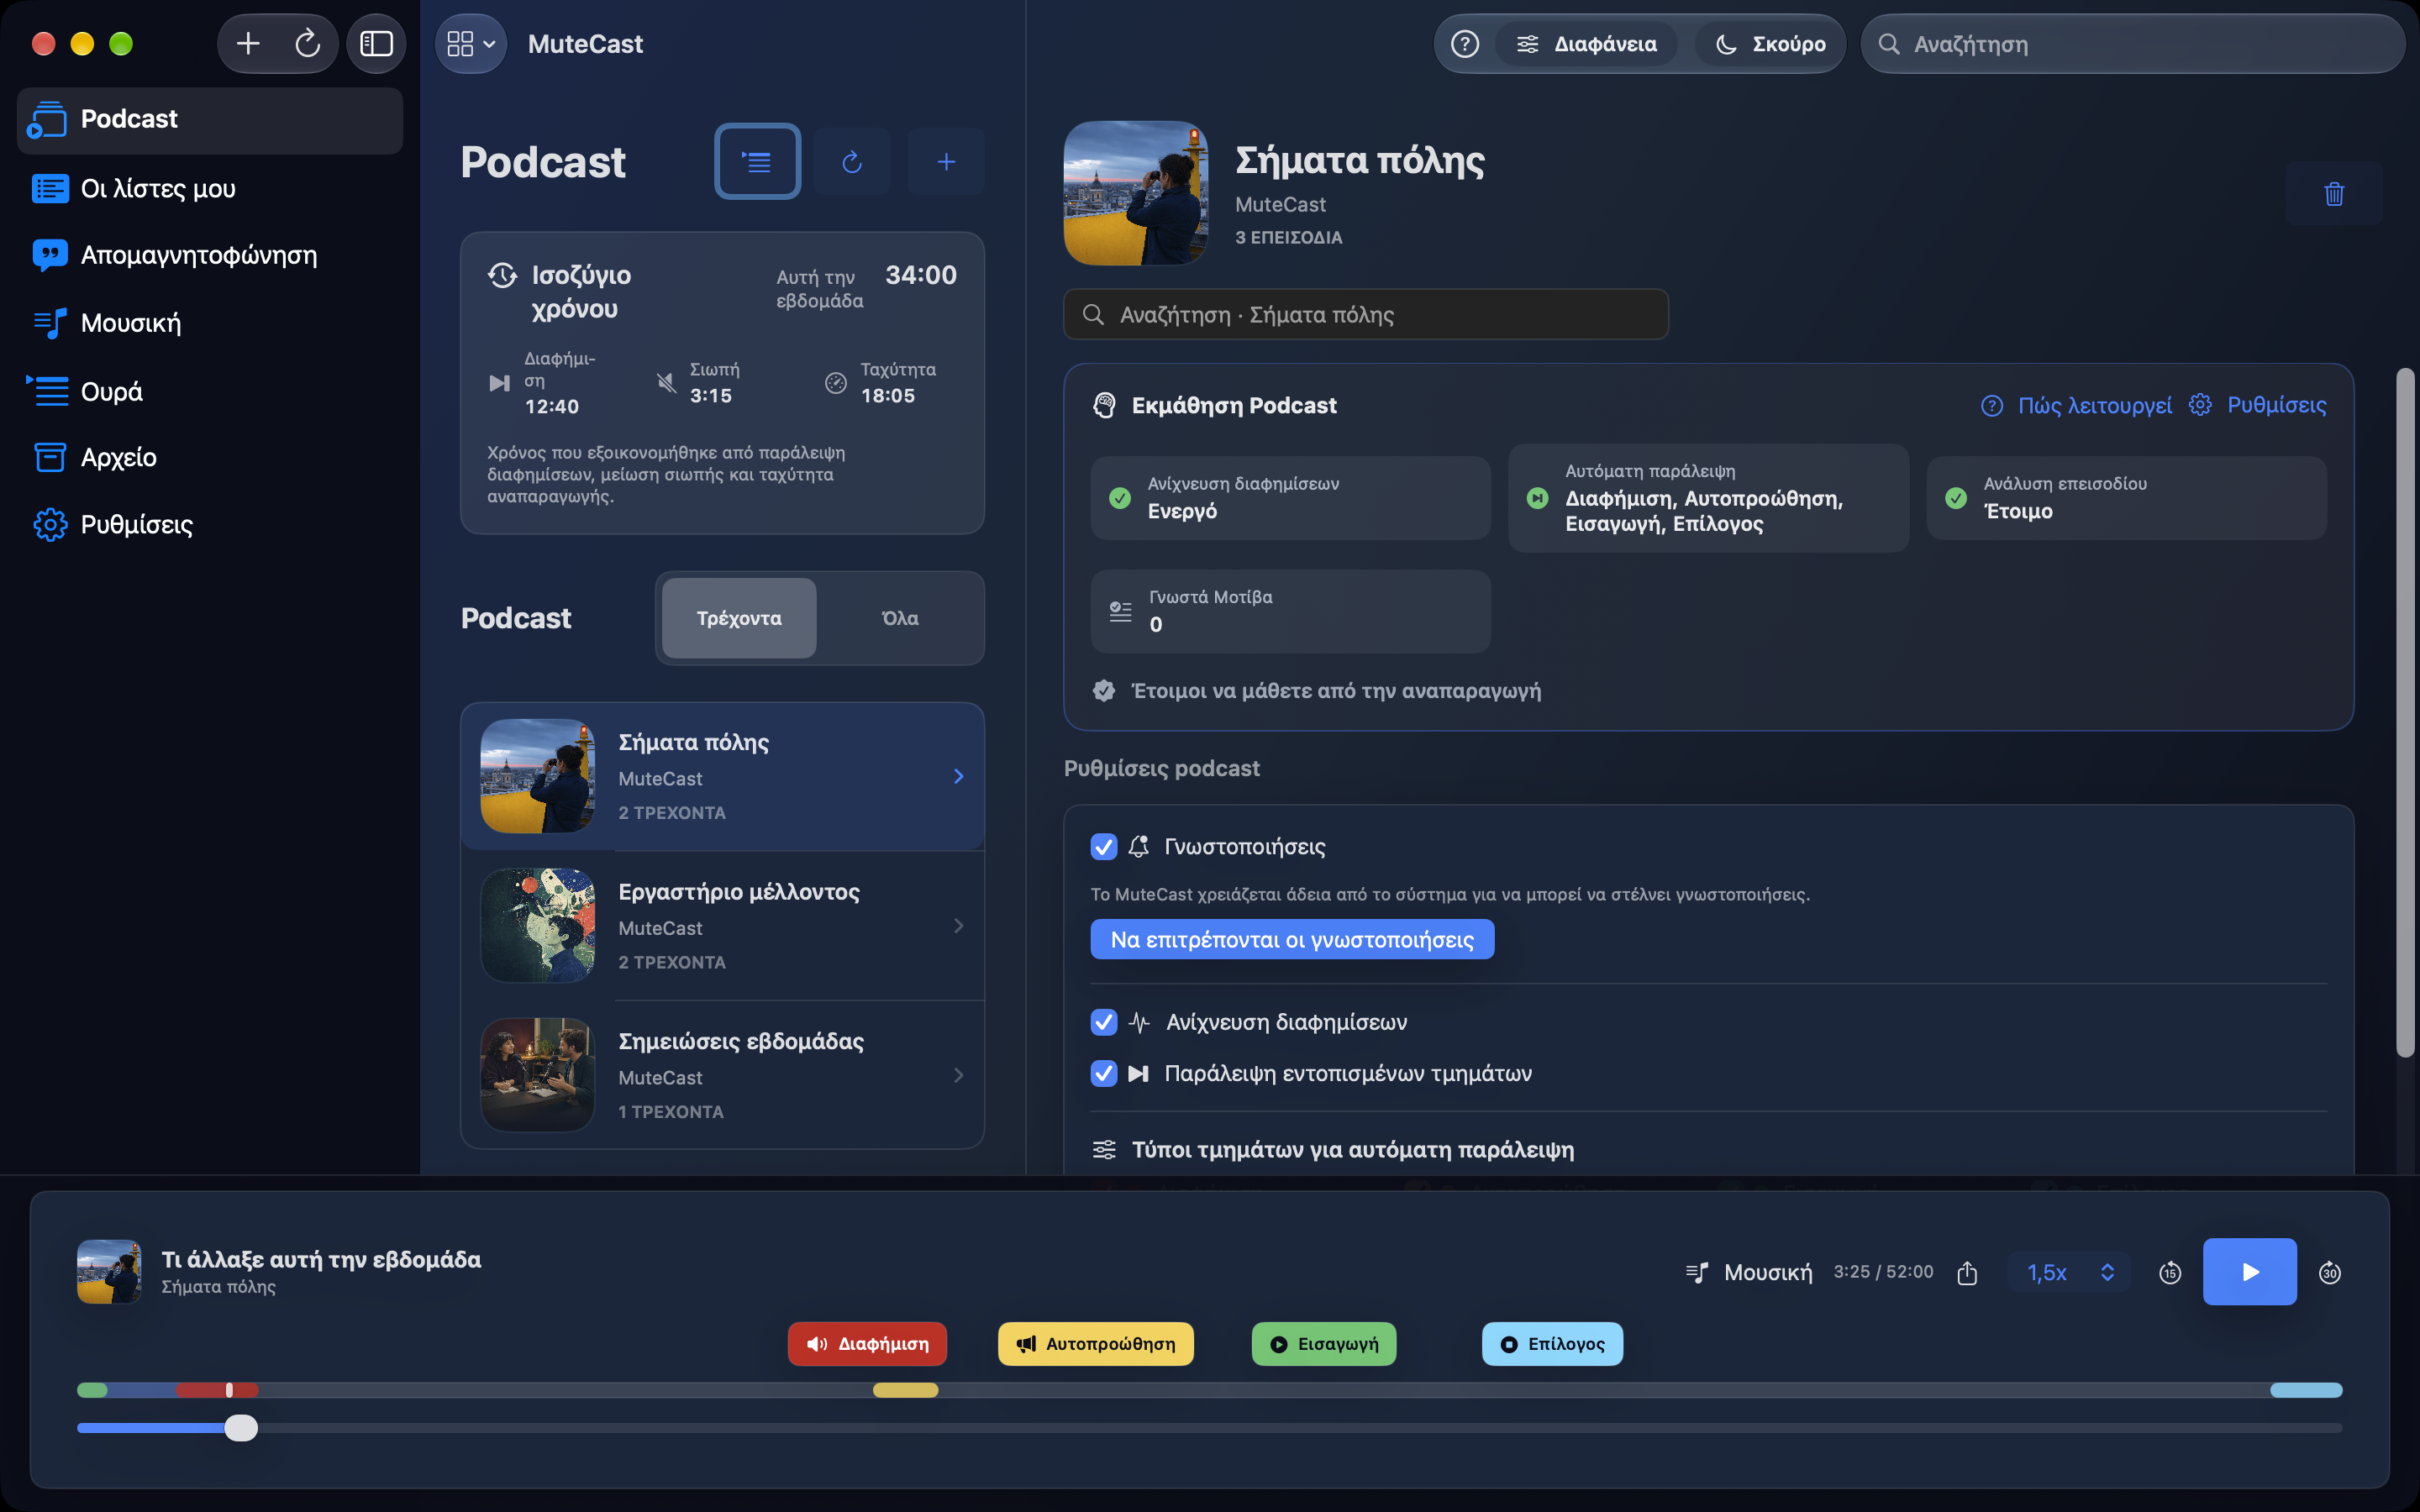Toggle Παράλειψη εντοπισμένων τμημάτων checkbox
Image resolution: width=2420 pixels, height=1512 pixels.
tap(1103, 1073)
